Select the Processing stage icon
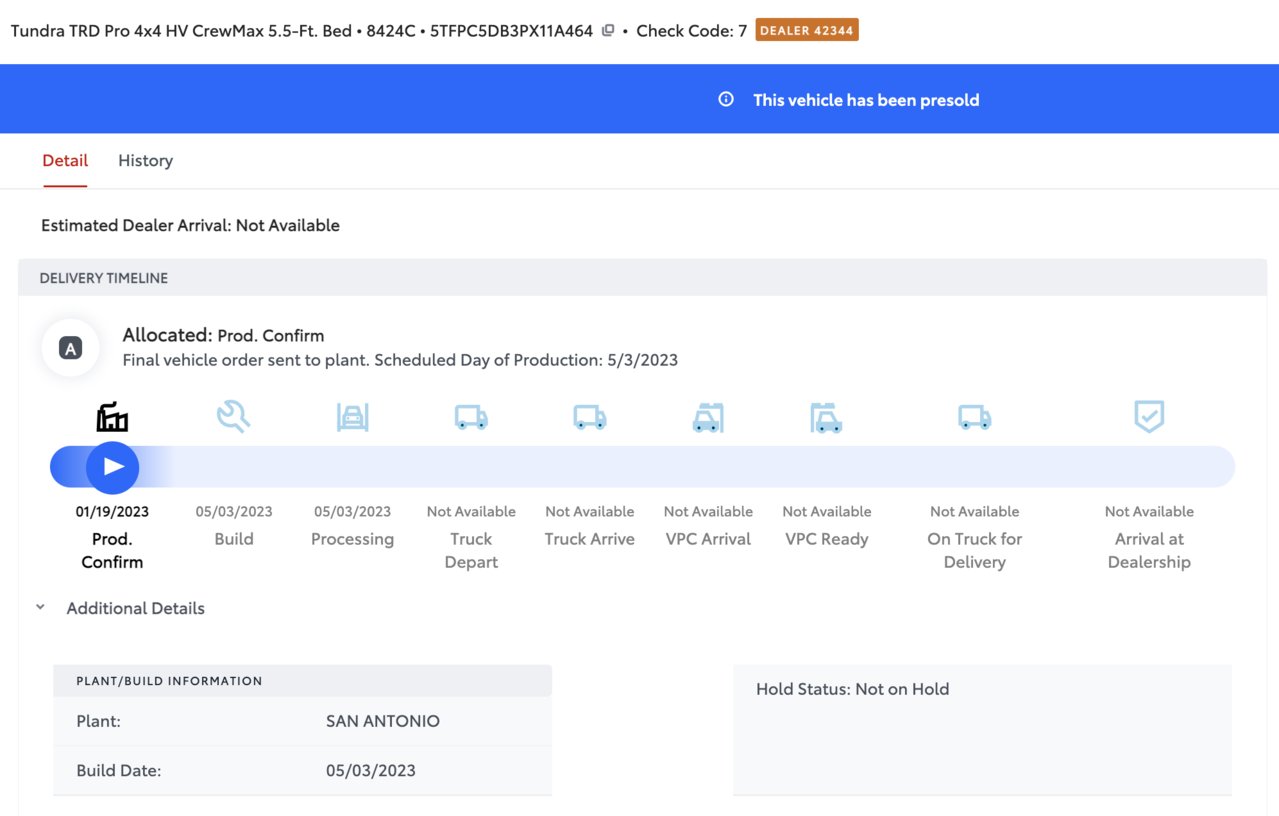The image size is (1279, 816). pos(352,417)
